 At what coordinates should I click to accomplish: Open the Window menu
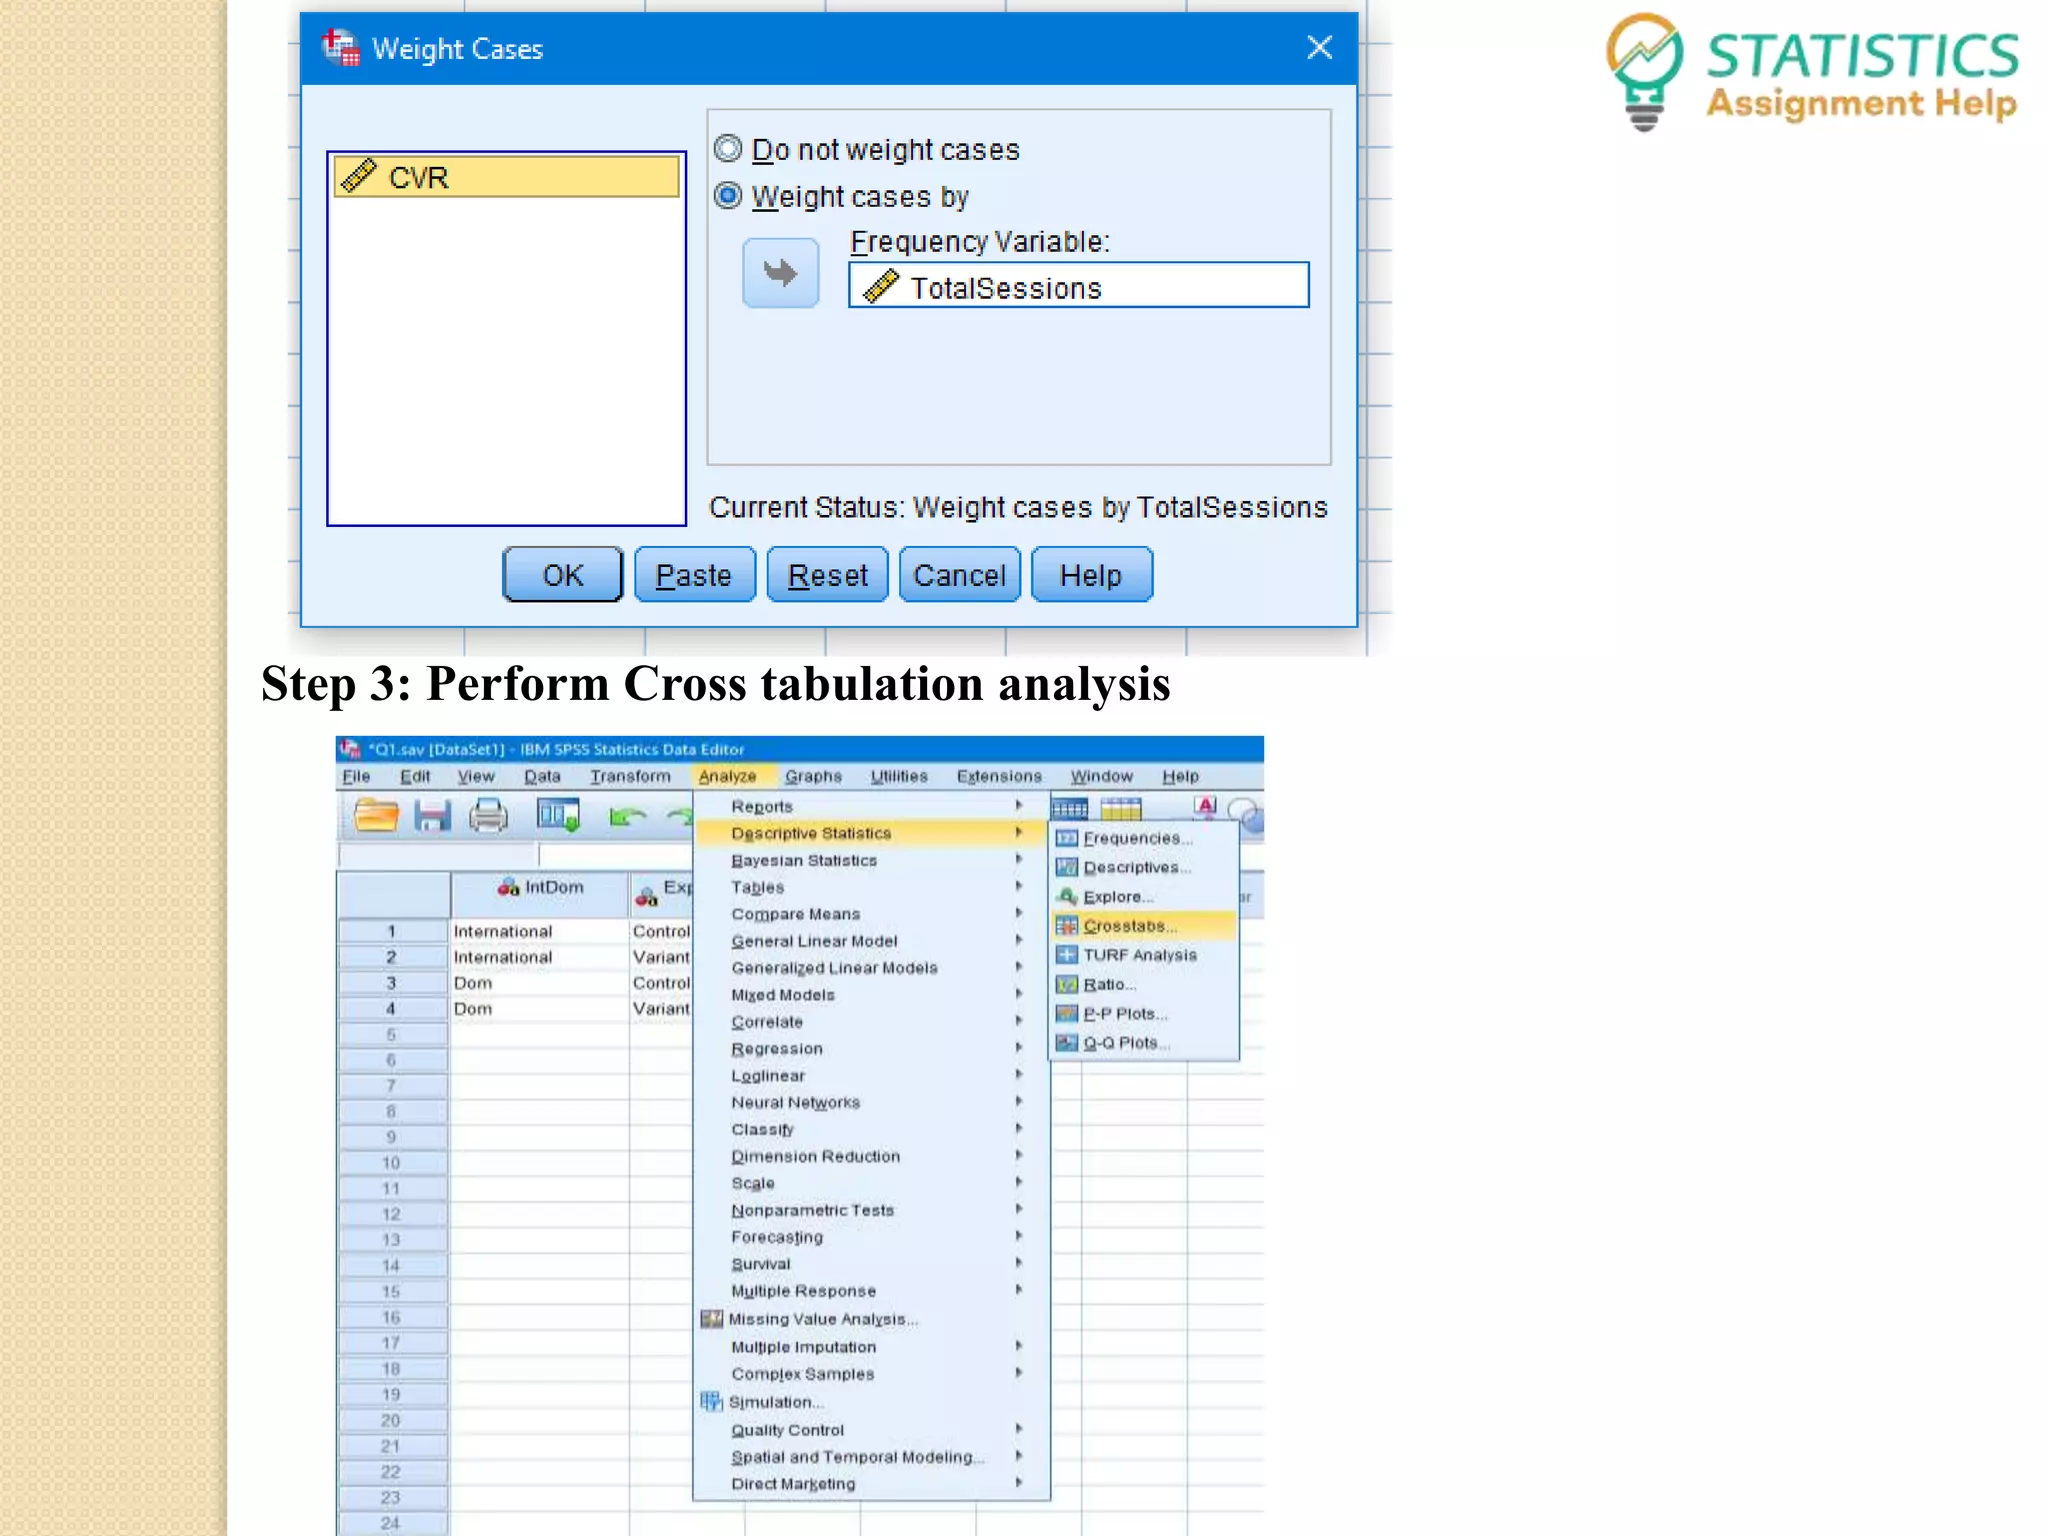[x=1101, y=776]
